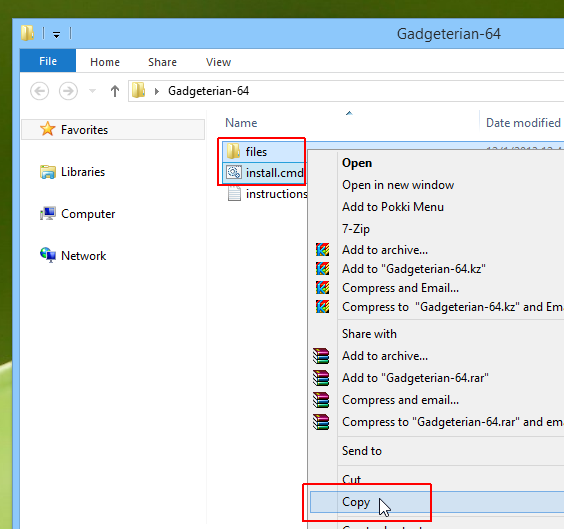
Task: Switch to the Home ribbon tab
Action: 105,62
